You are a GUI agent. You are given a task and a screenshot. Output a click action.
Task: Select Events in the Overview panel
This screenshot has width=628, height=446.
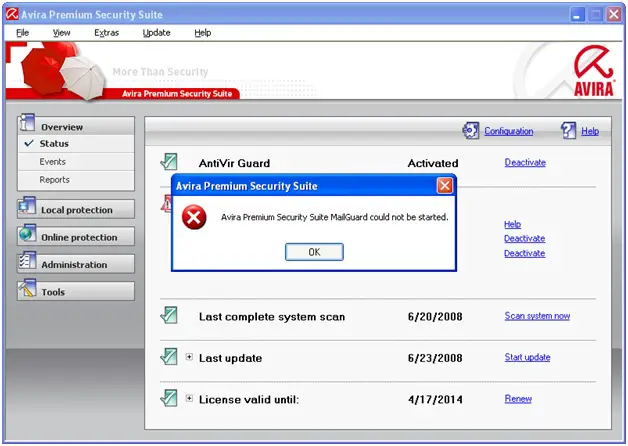pos(76,162)
